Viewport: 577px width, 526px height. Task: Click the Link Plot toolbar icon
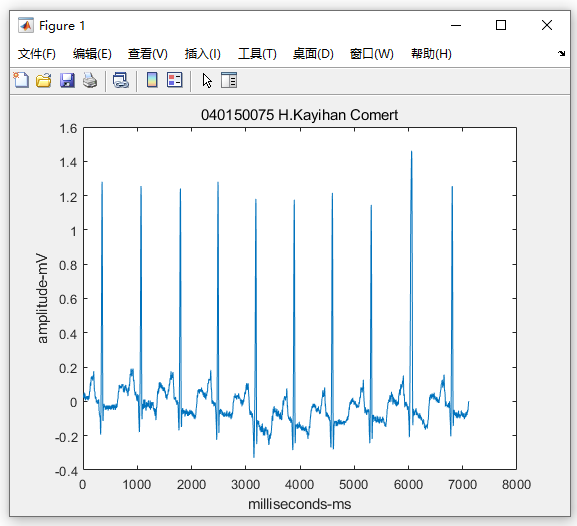121,80
